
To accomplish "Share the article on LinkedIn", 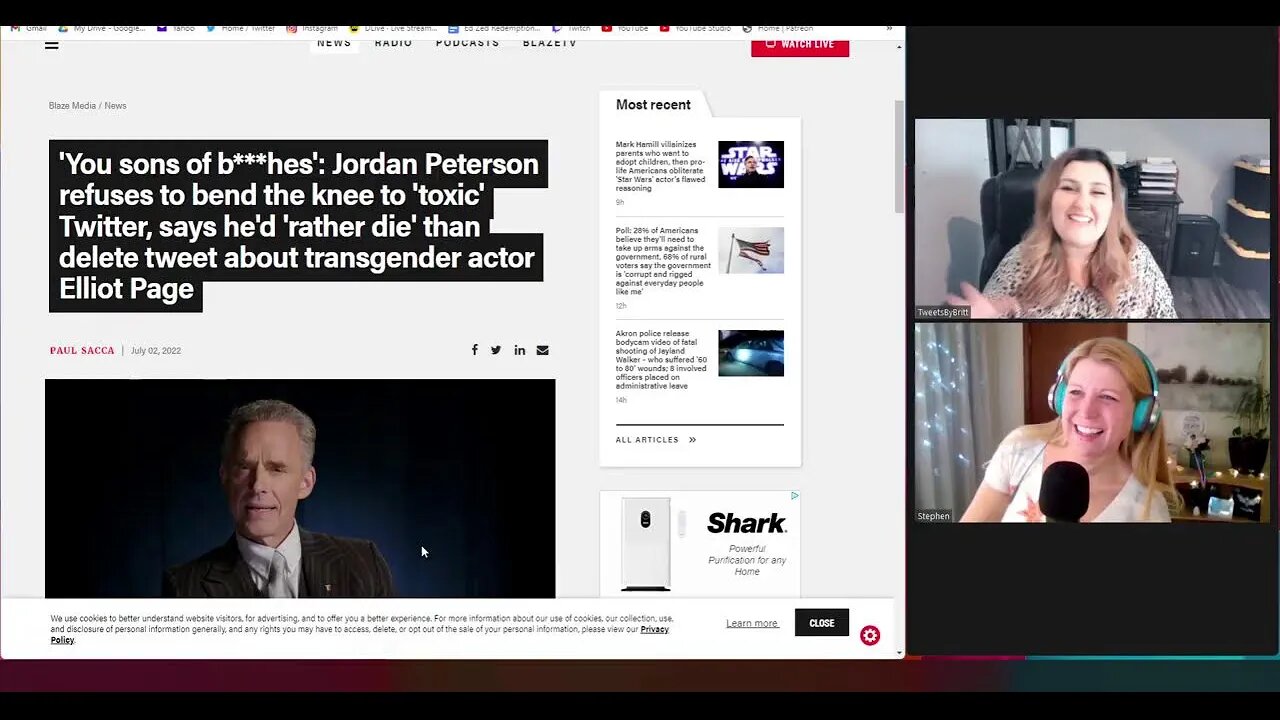I will [519, 350].
